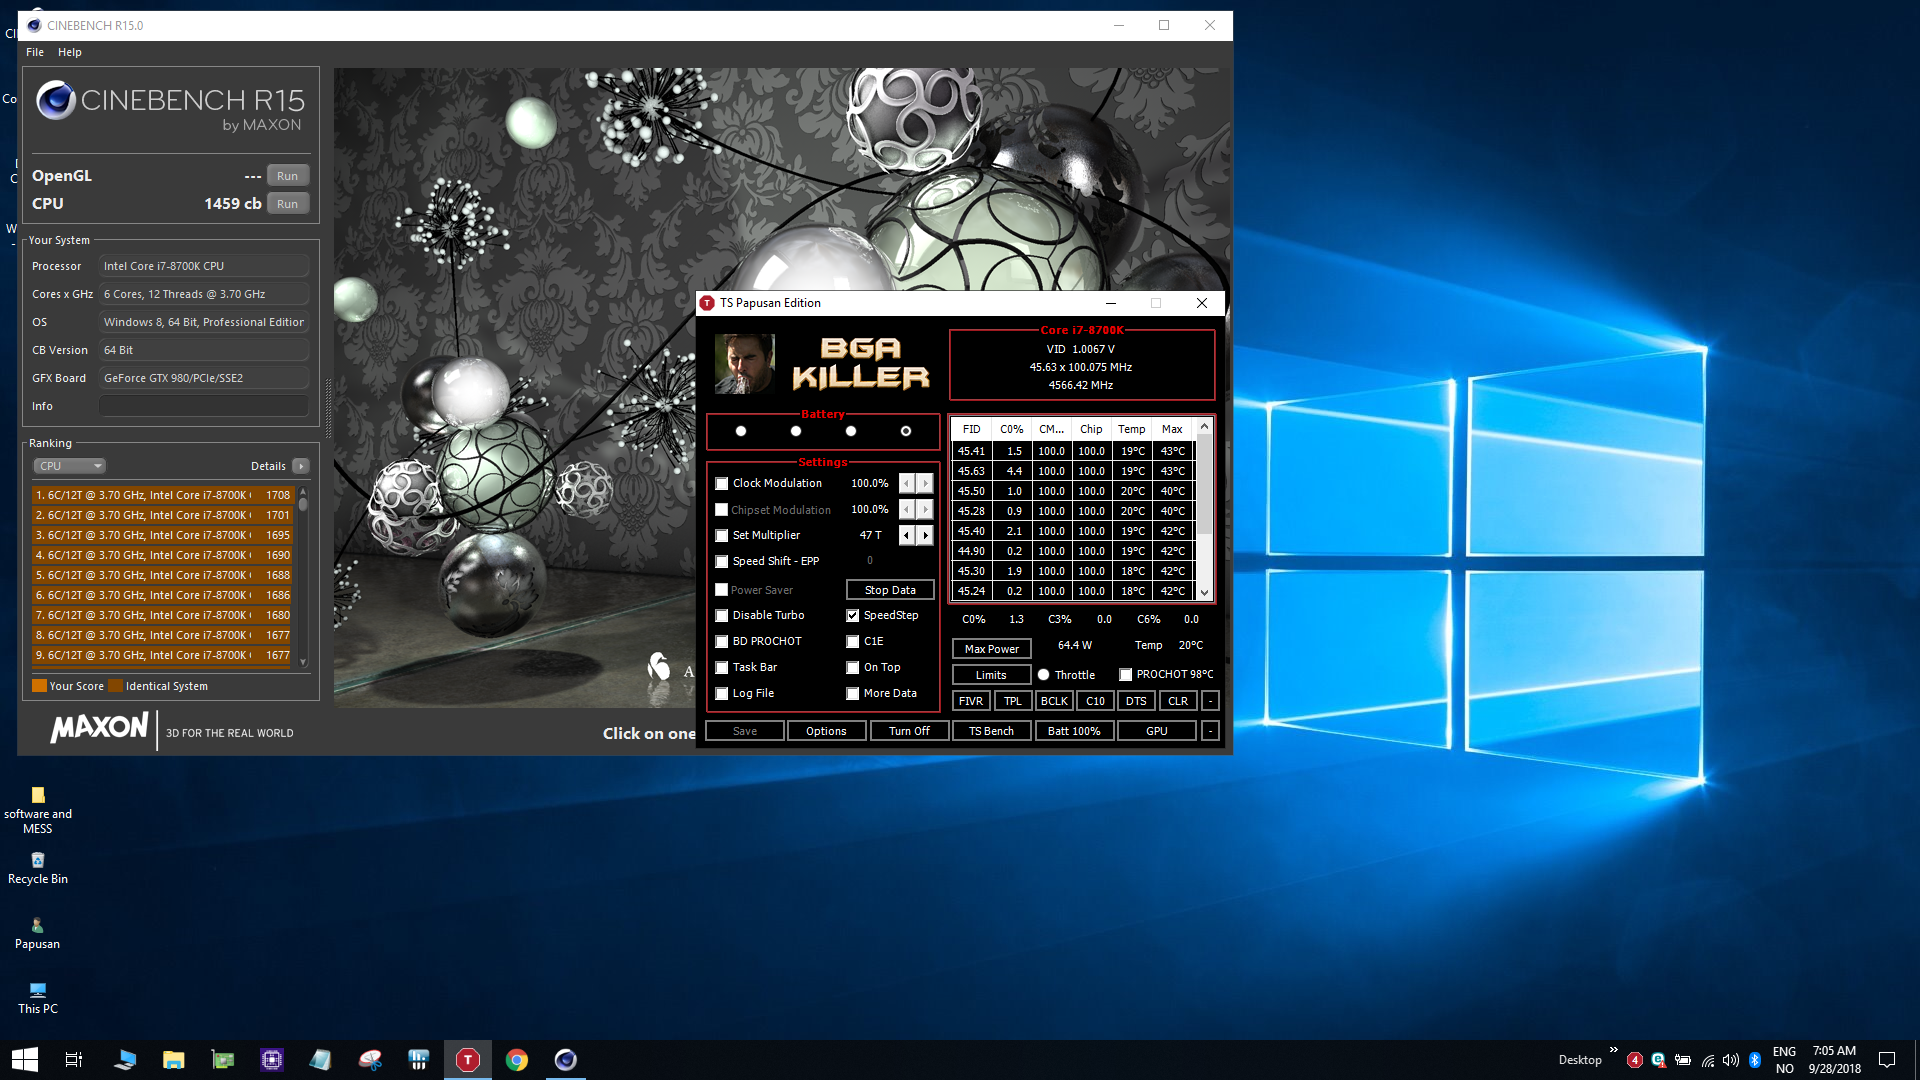Image resolution: width=1920 pixels, height=1080 pixels.
Task: Open the ESET antivirus tray icon
Action: [1658, 1060]
